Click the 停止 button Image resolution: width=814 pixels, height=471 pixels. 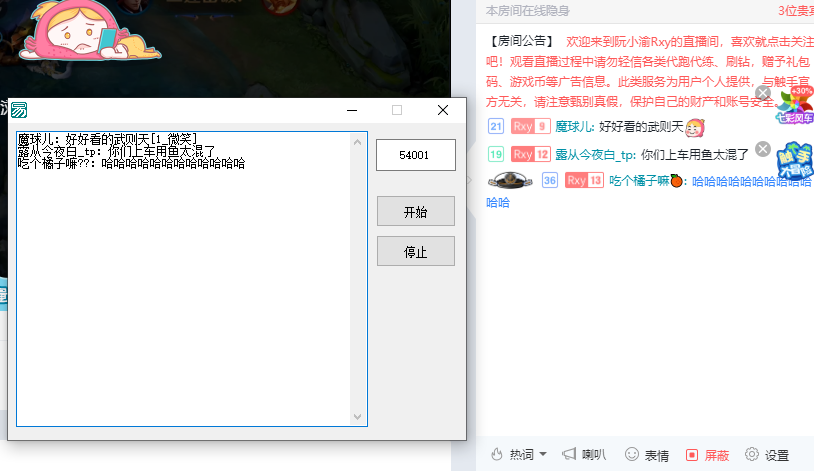(416, 251)
